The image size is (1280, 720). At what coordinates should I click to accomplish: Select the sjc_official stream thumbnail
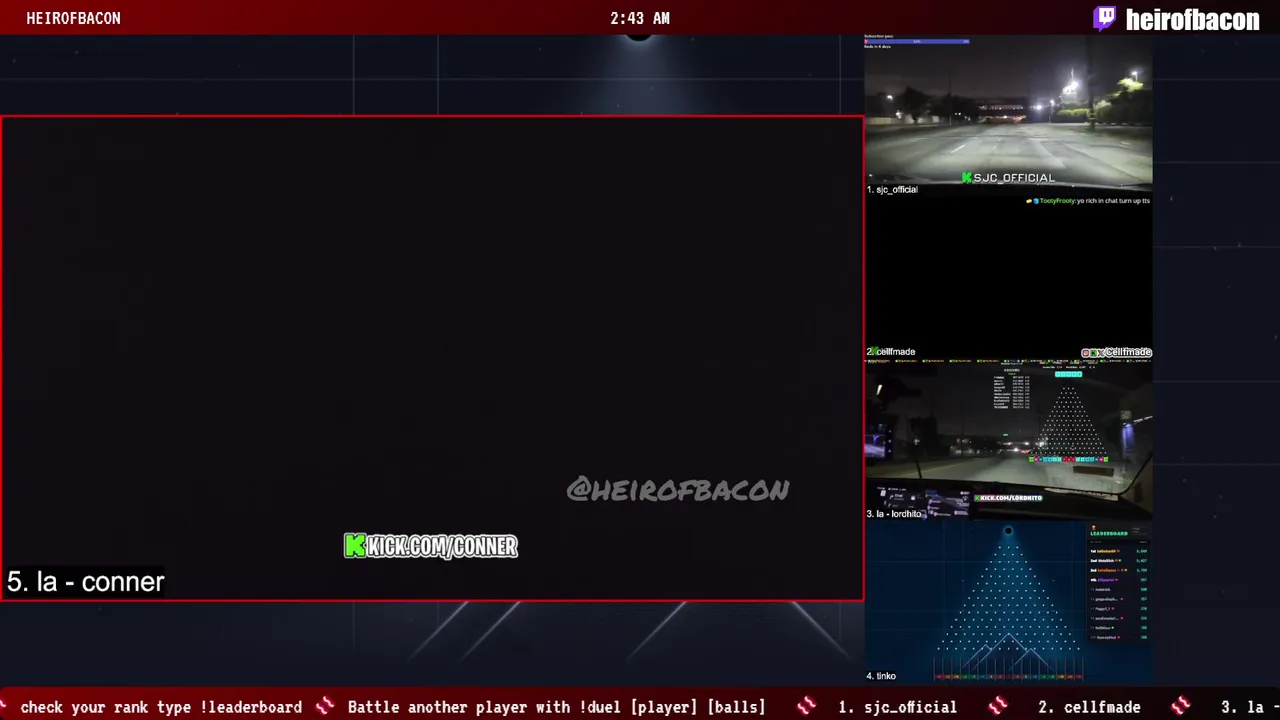1008,115
